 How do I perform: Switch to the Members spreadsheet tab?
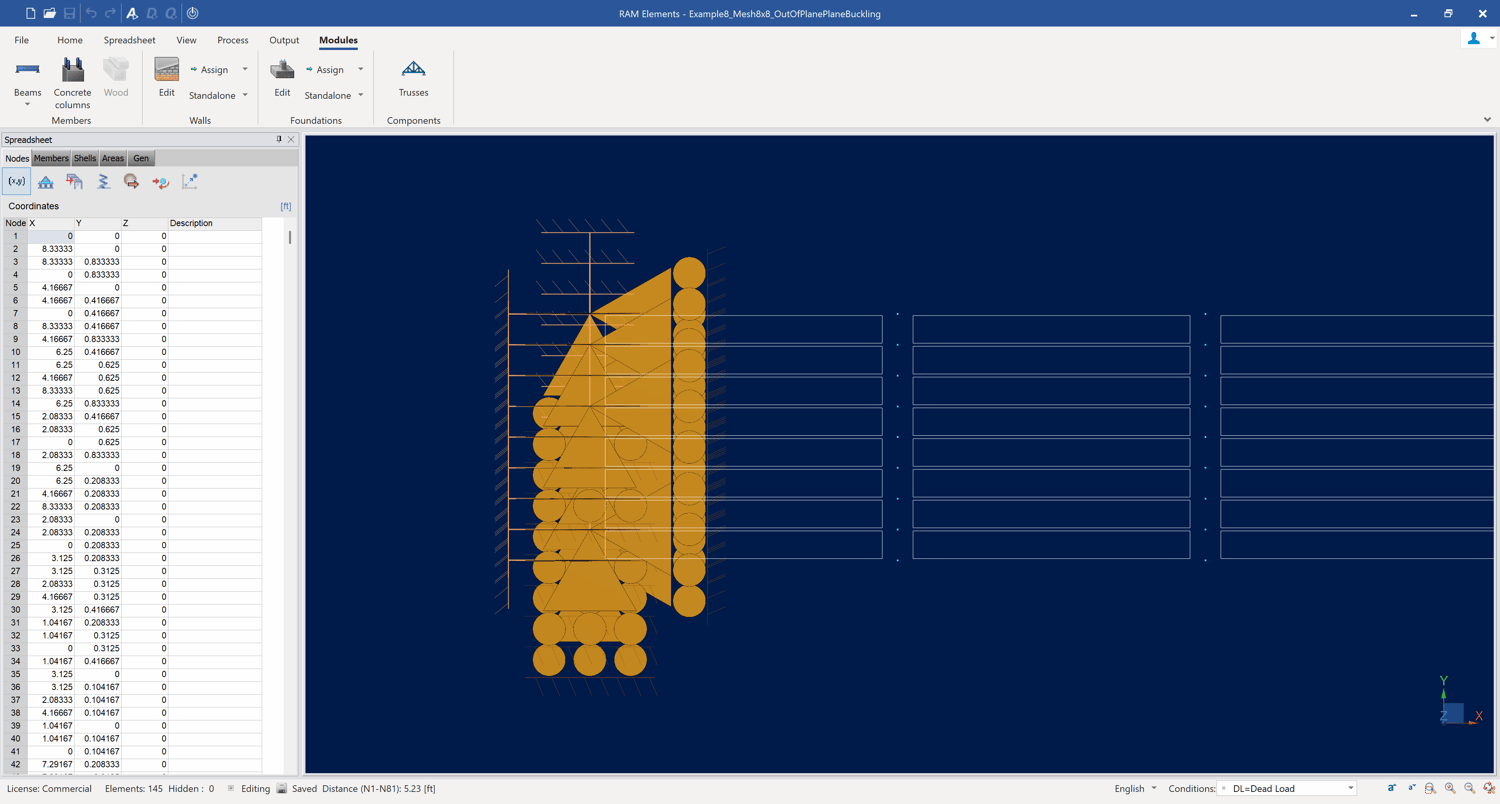click(51, 158)
